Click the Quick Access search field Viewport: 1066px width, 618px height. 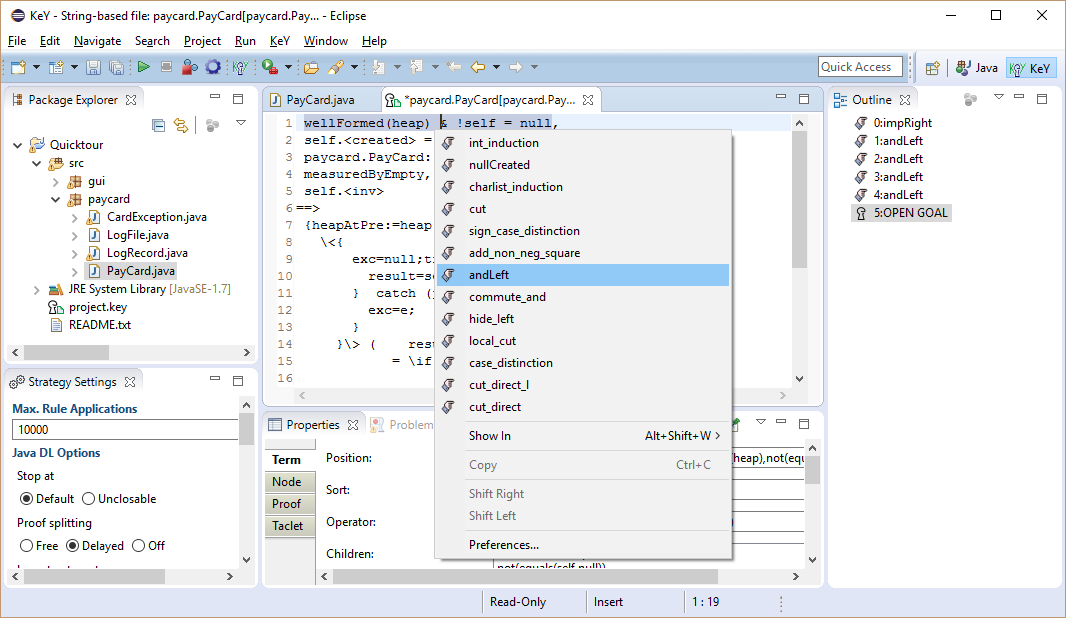pos(860,67)
